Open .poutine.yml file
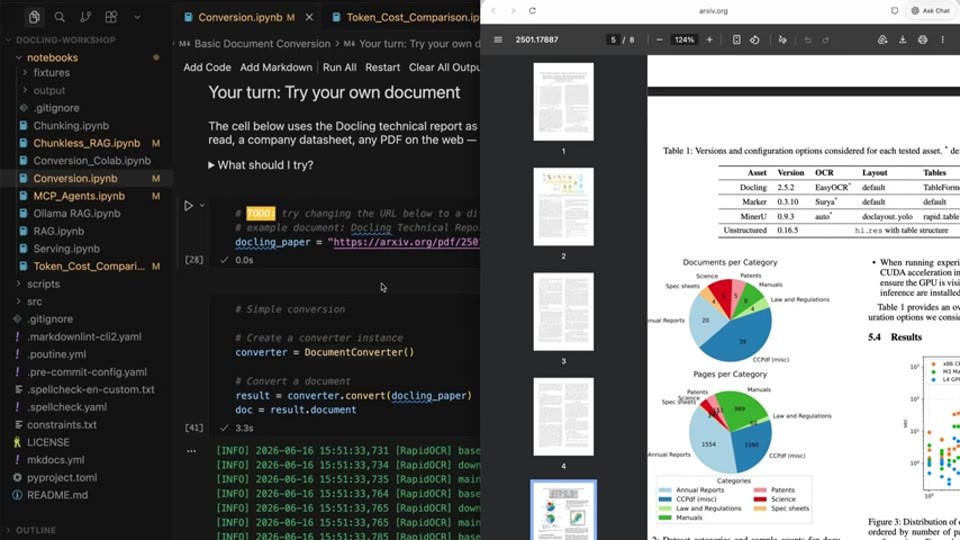 [x=56, y=354]
